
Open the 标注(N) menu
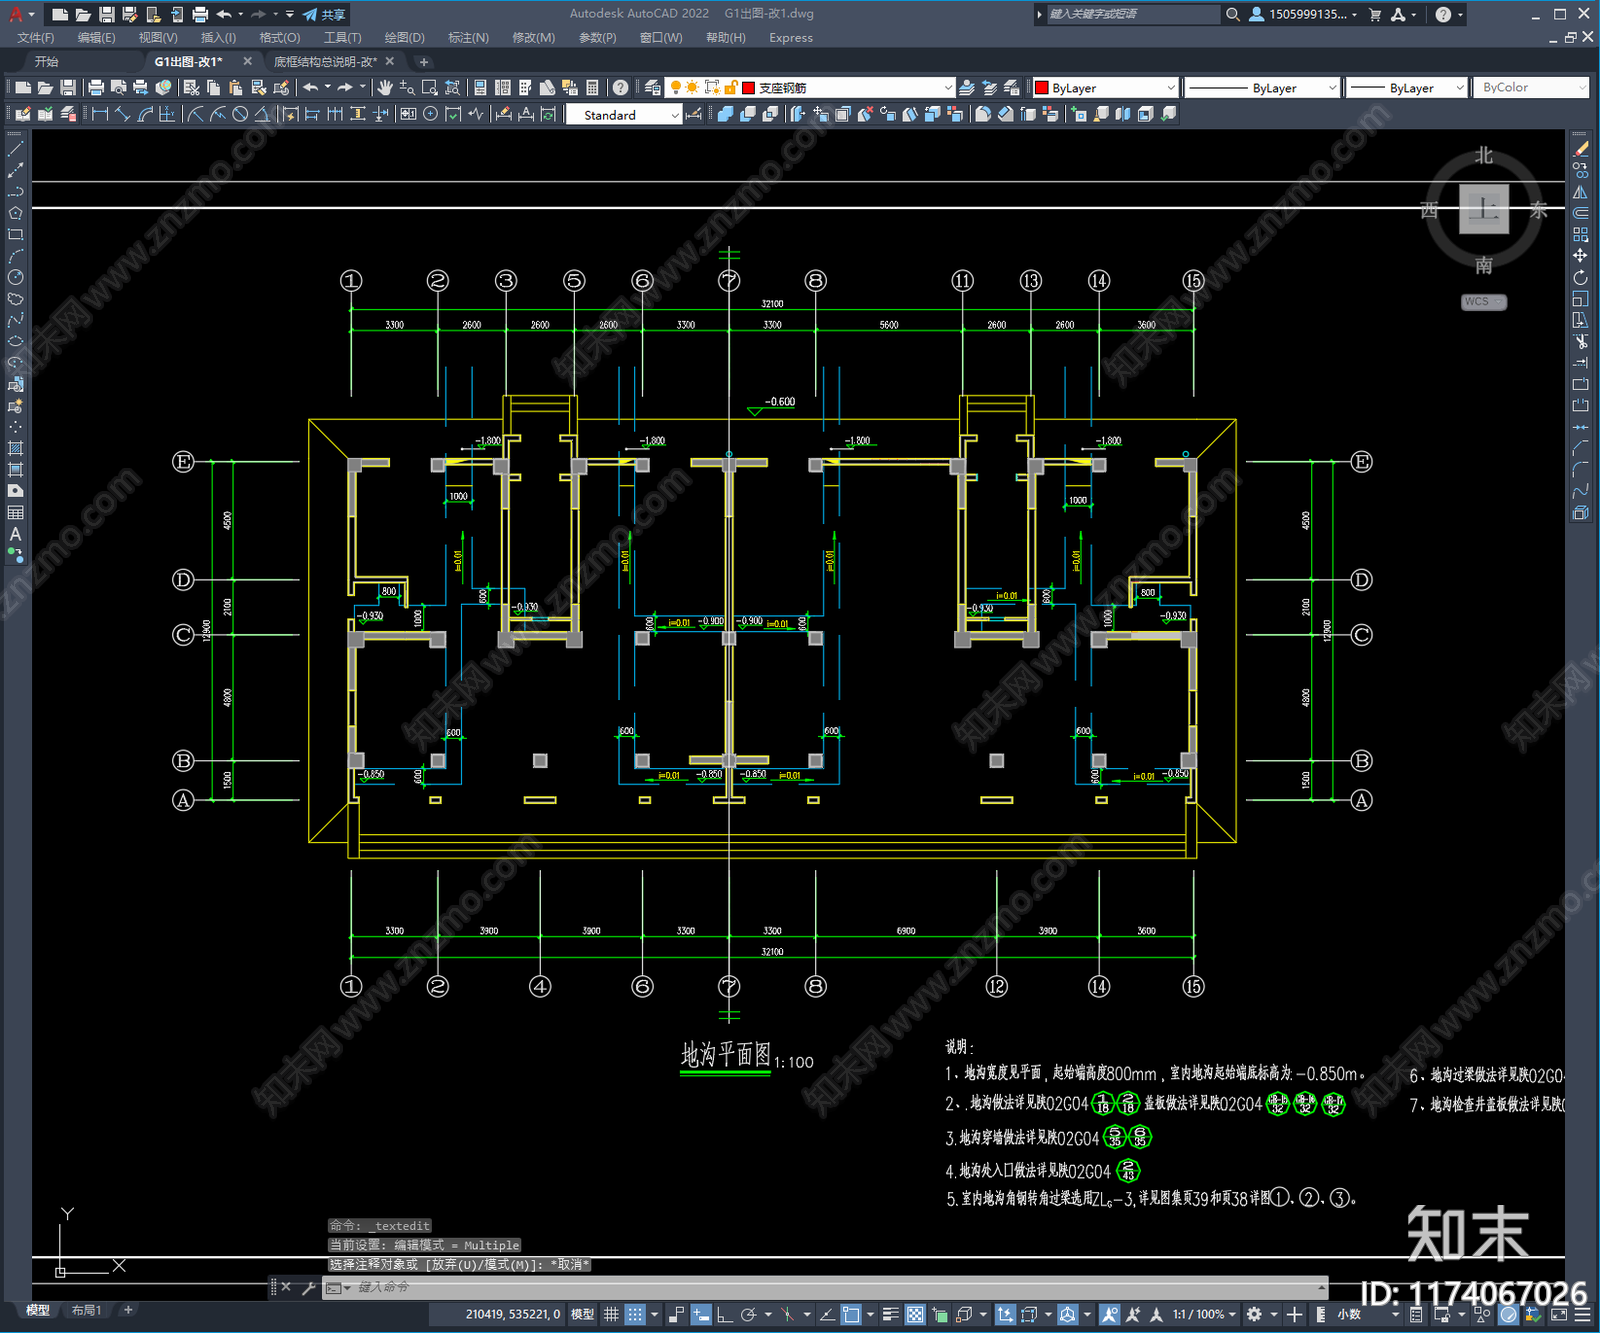click(x=468, y=38)
